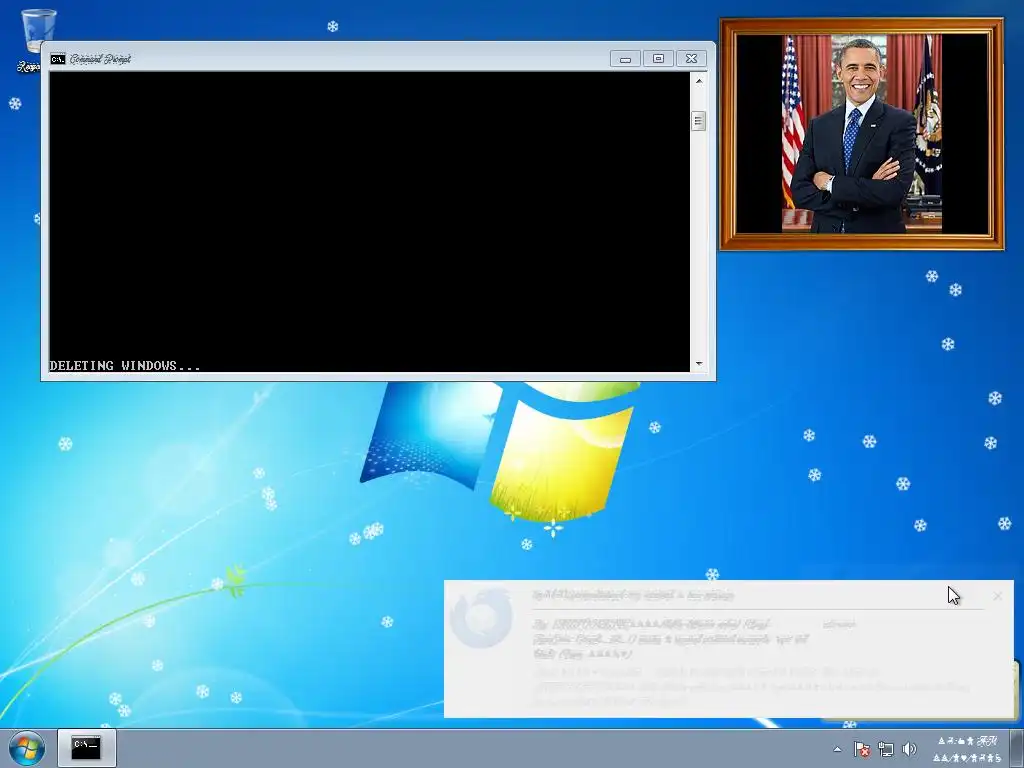Maximize the Command Prompt window
The width and height of the screenshot is (1024, 768).
pyautogui.click(x=658, y=59)
